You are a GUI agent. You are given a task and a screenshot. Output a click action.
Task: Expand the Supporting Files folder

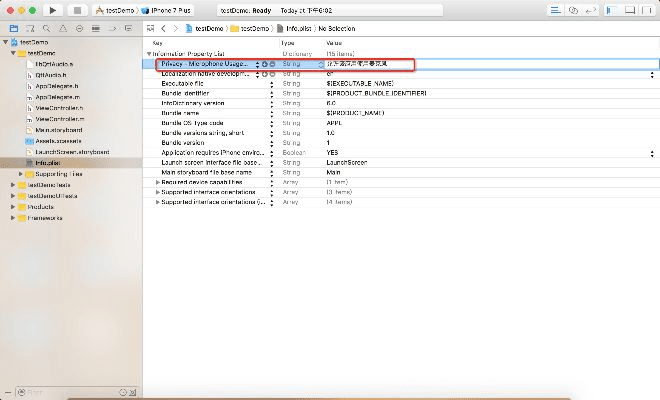click(21, 174)
